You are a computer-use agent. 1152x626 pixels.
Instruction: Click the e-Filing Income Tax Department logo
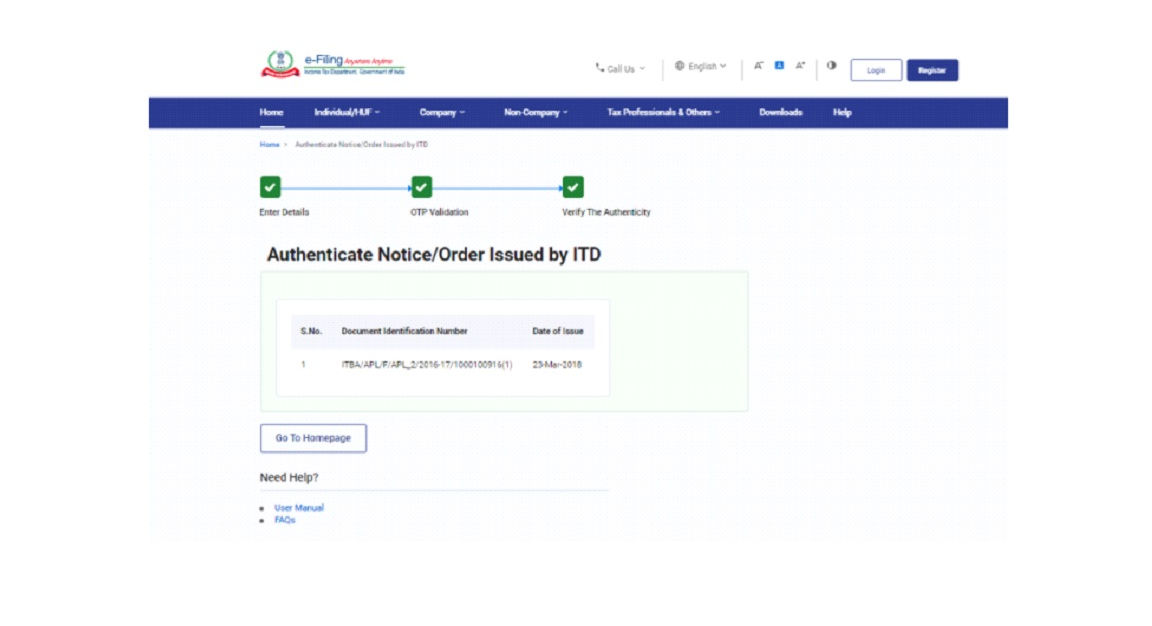point(332,66)
